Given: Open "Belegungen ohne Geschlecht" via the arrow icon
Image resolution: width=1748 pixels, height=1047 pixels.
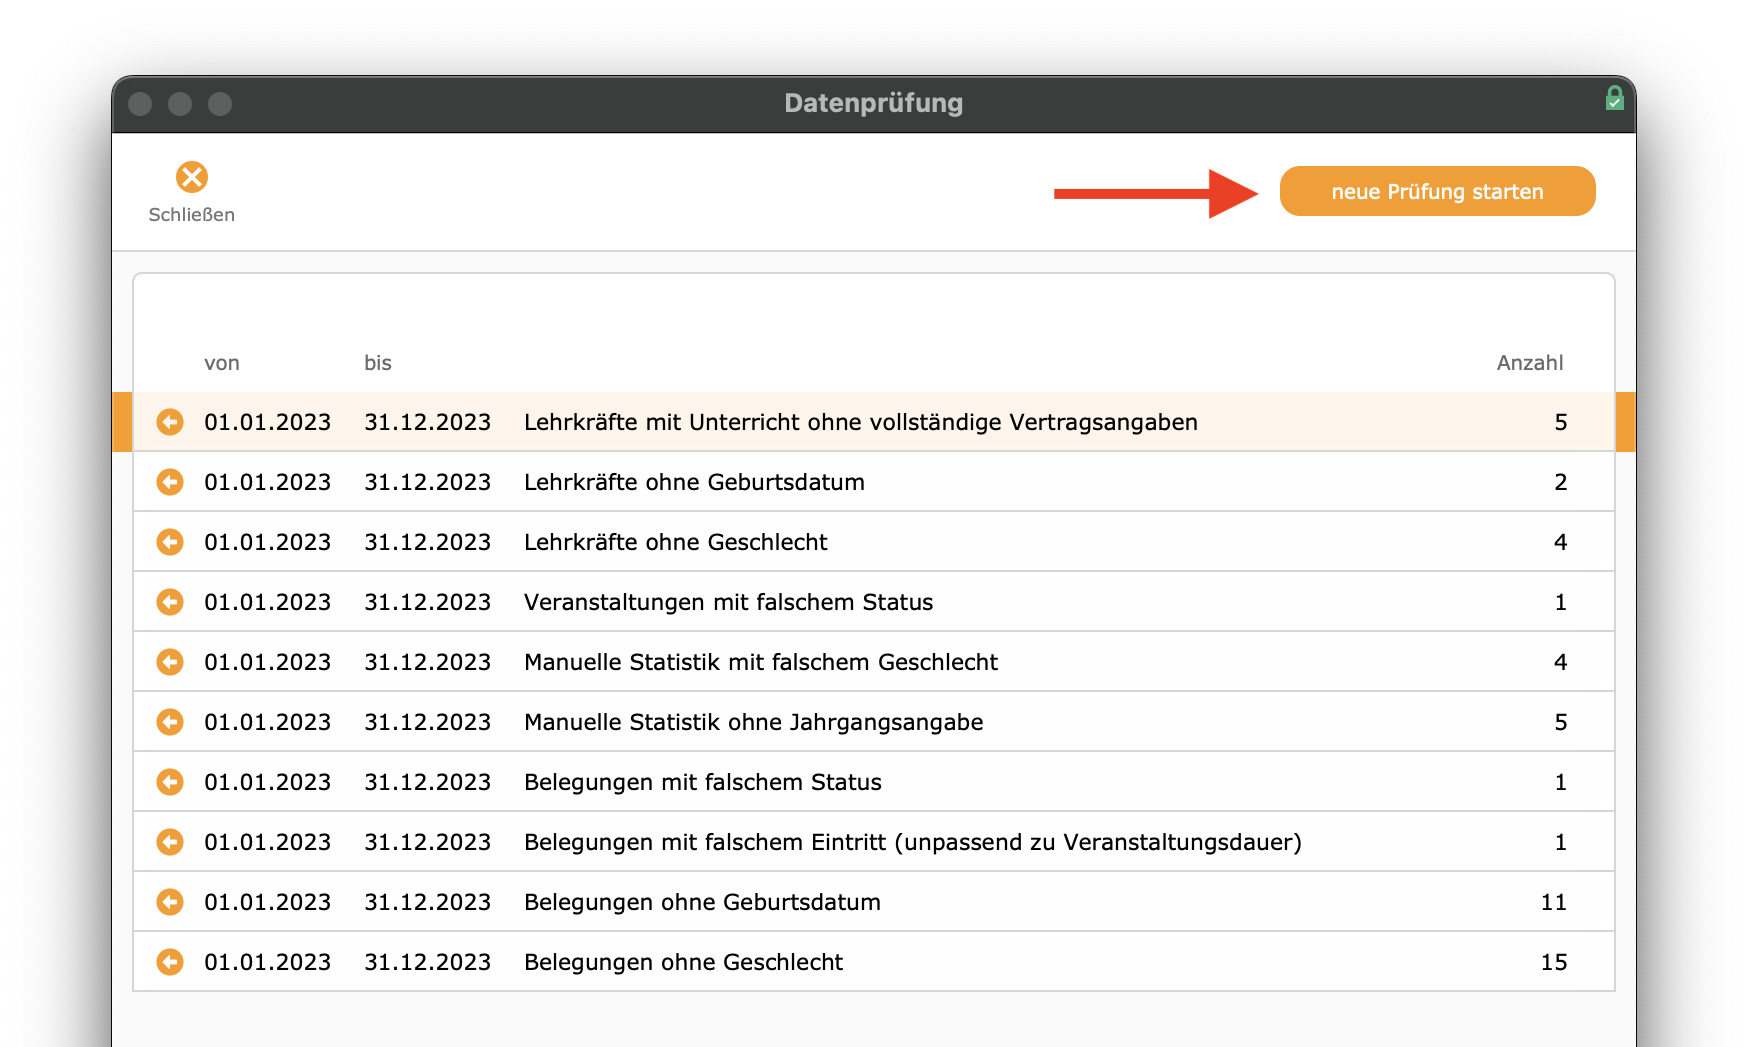Looking at the screenshot, I should [170, 962].
